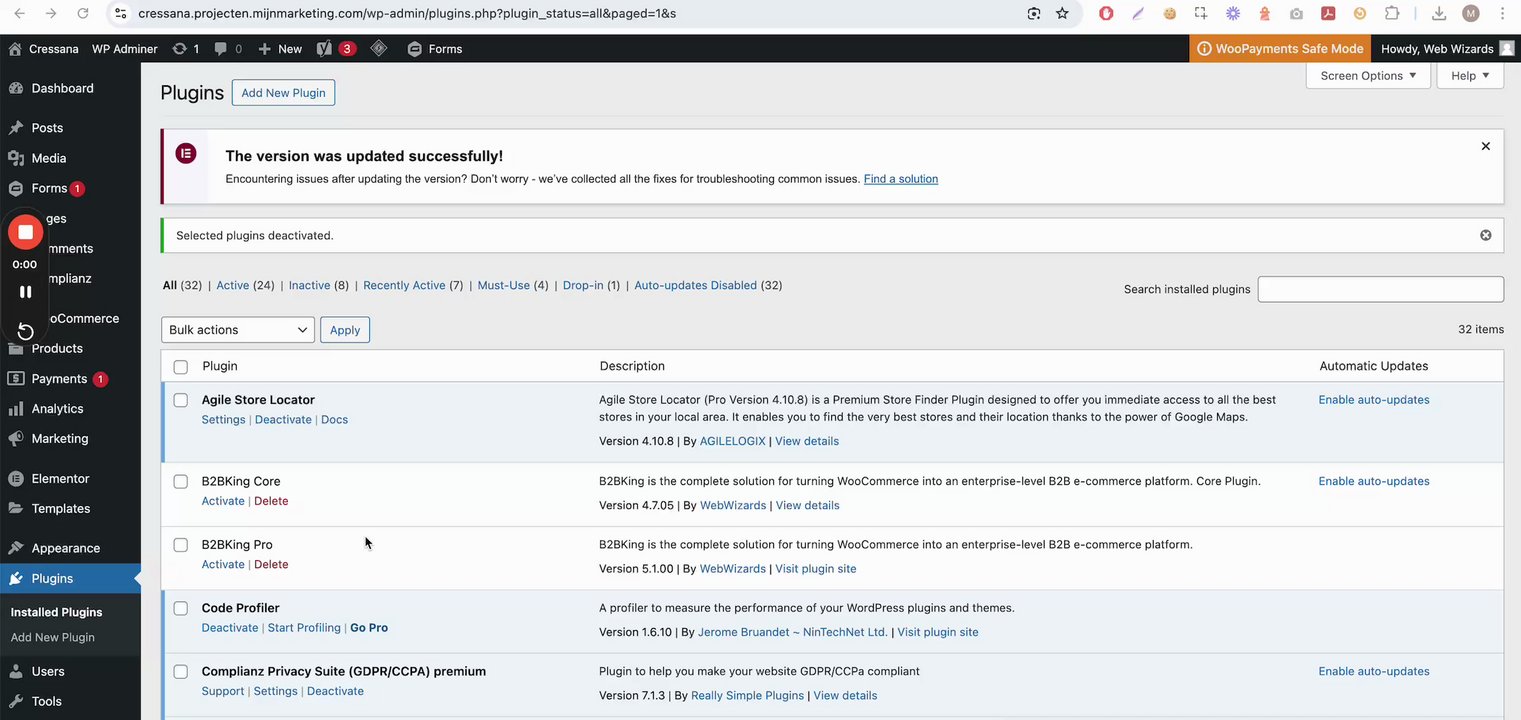Click the comments bubble icon in the admin bar
Image resolution: width=1521 pixels, height=720 pixels.
coord(221,49)
